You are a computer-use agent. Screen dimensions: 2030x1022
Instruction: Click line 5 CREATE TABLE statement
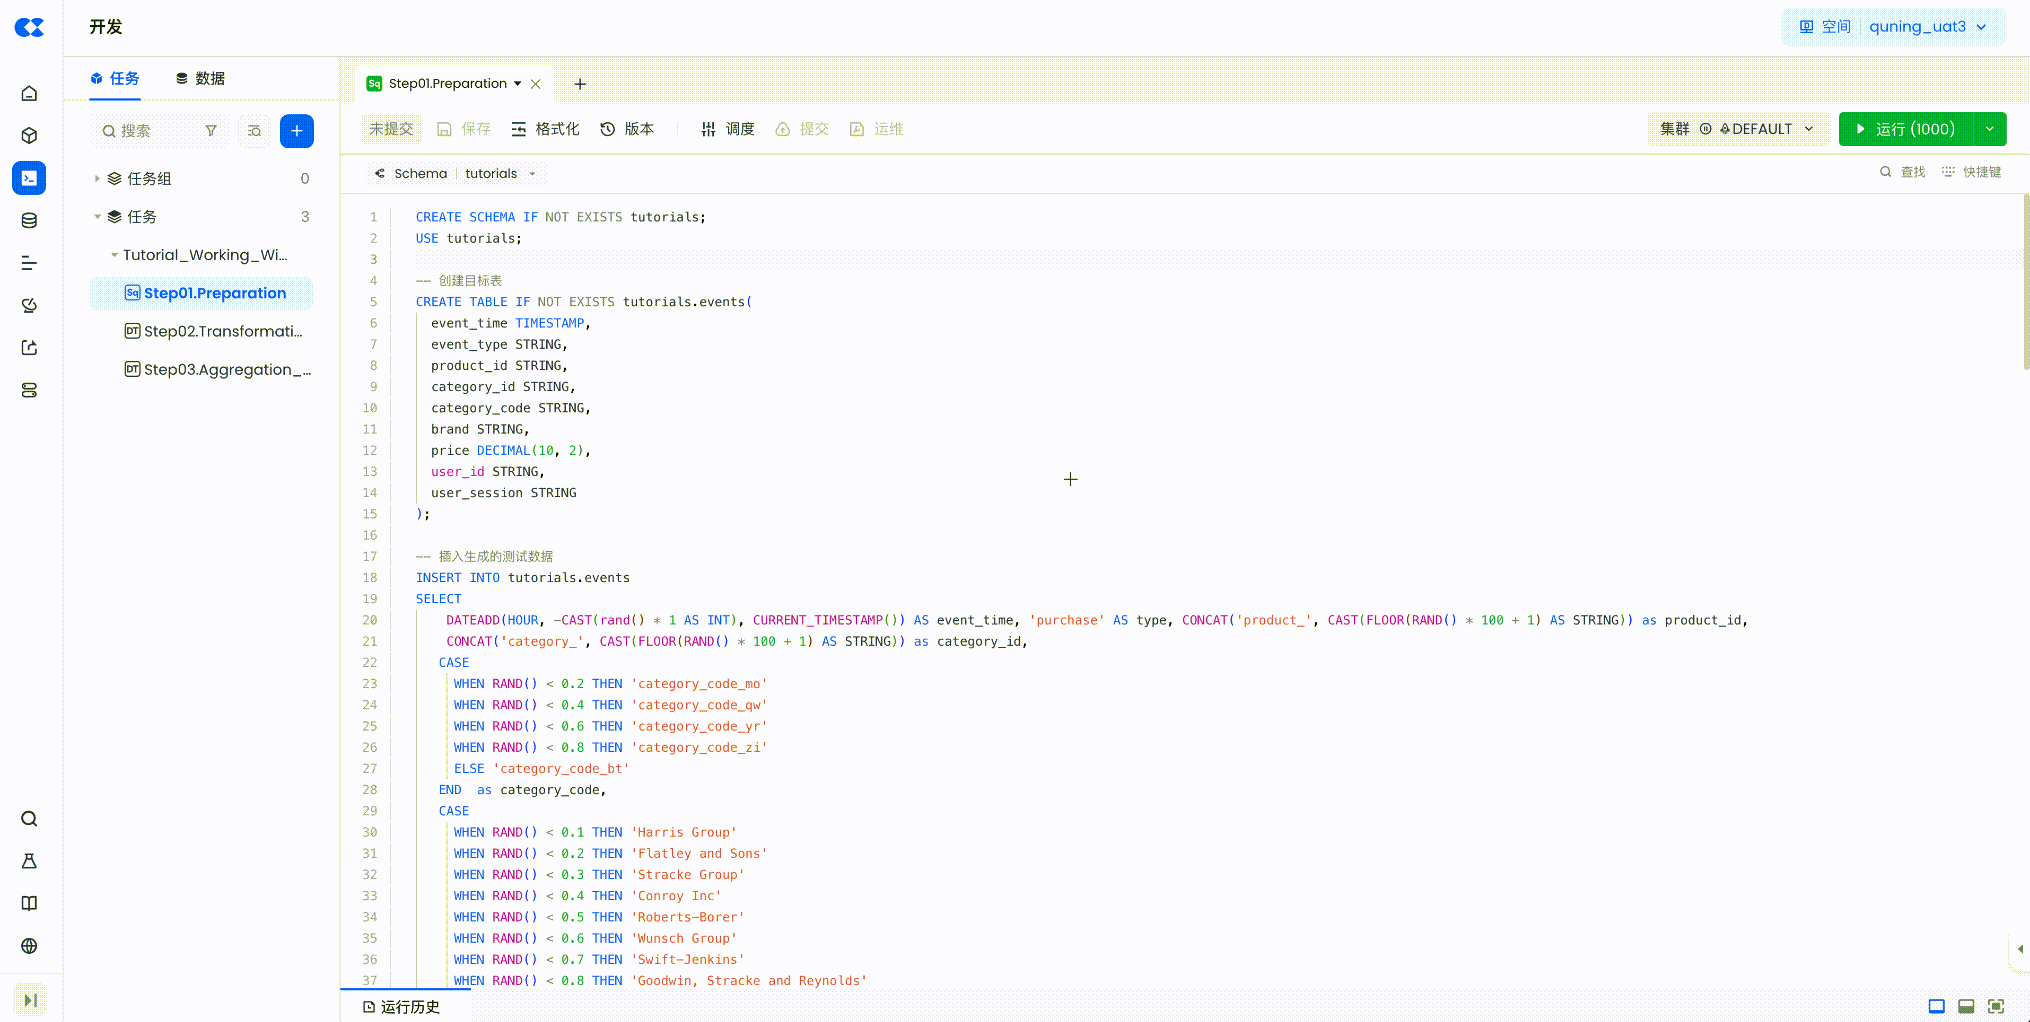pyautogui.click(x=583, y=302)
